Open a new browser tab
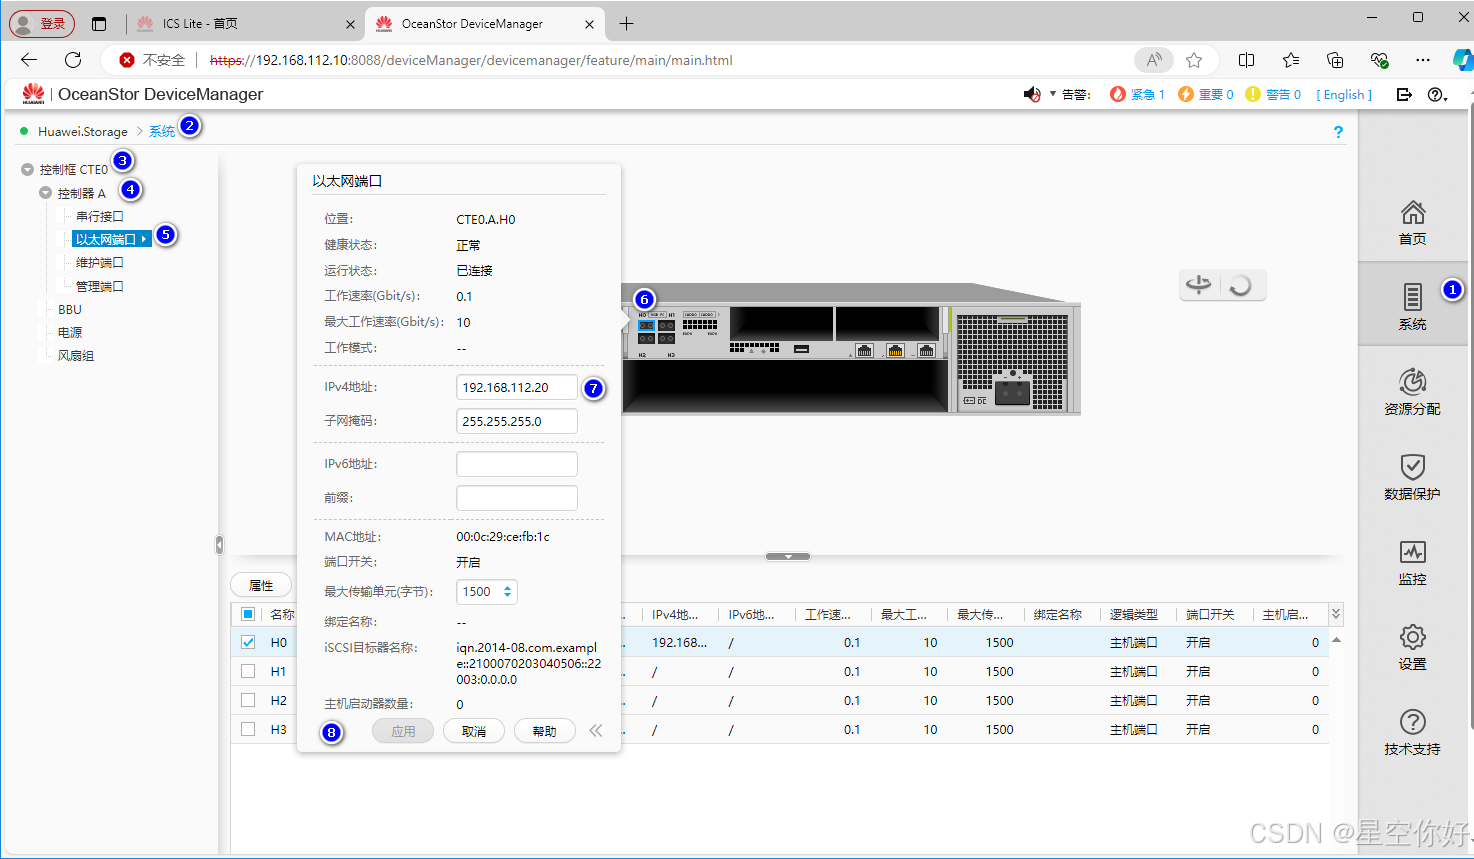The height and width of the screenshot is (859, 1474). tap(627, 23)
